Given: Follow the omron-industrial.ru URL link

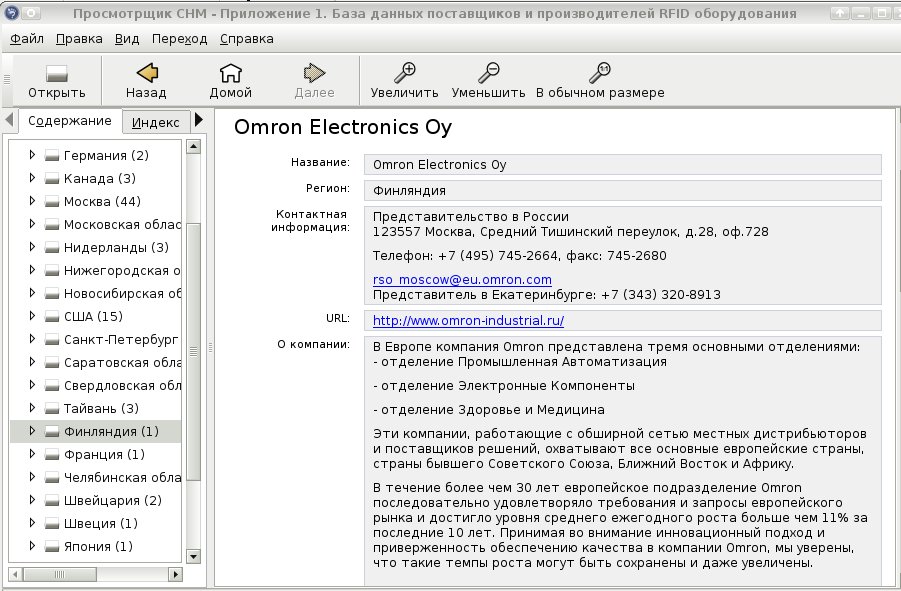Looking at the screenshot, I should tap(468, 320).
